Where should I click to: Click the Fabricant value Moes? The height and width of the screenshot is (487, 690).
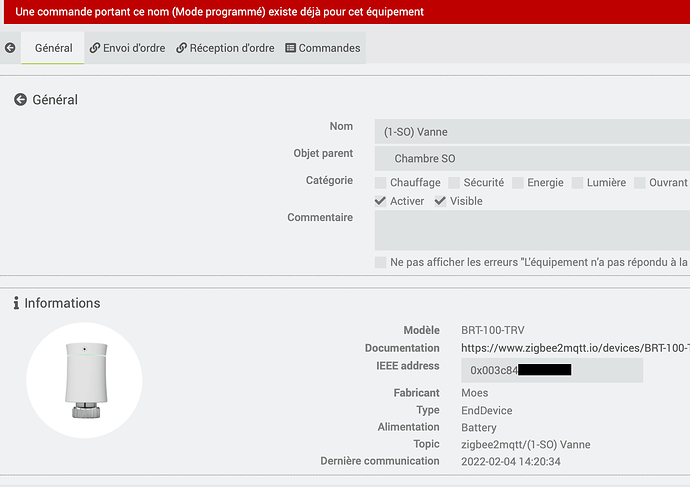474,392
